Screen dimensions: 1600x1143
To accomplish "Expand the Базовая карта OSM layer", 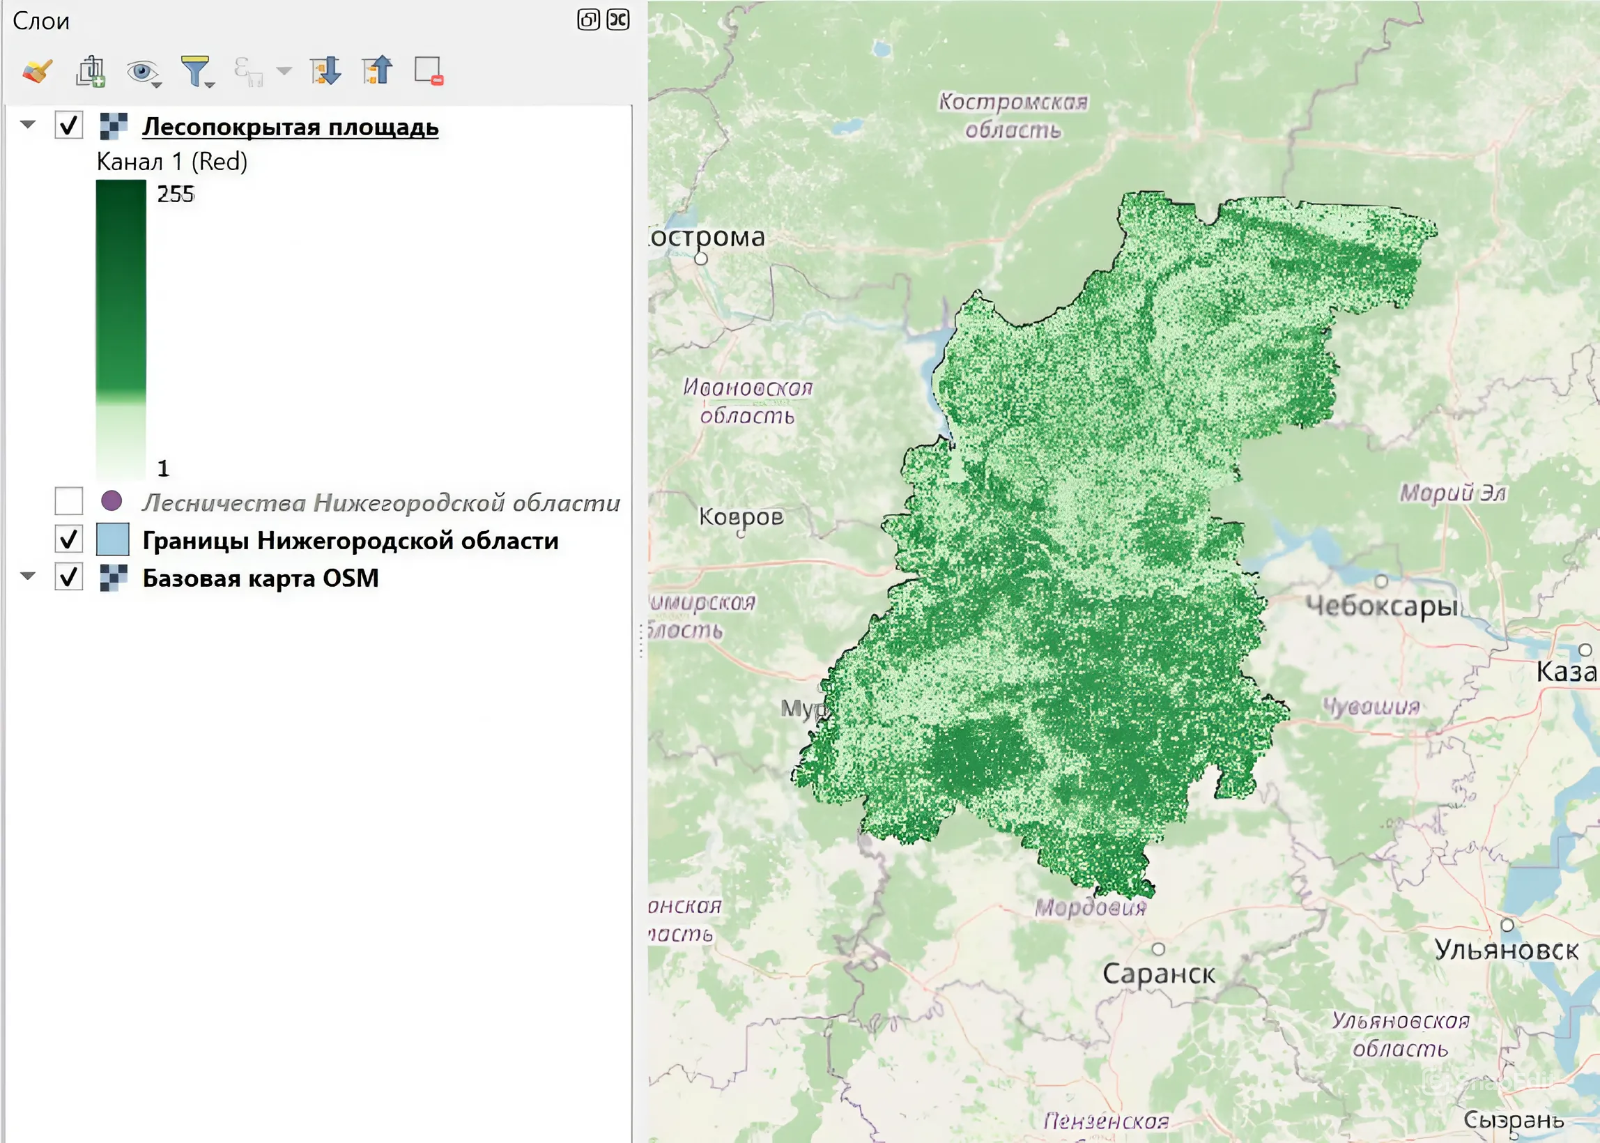I will (x=28, y=577).
